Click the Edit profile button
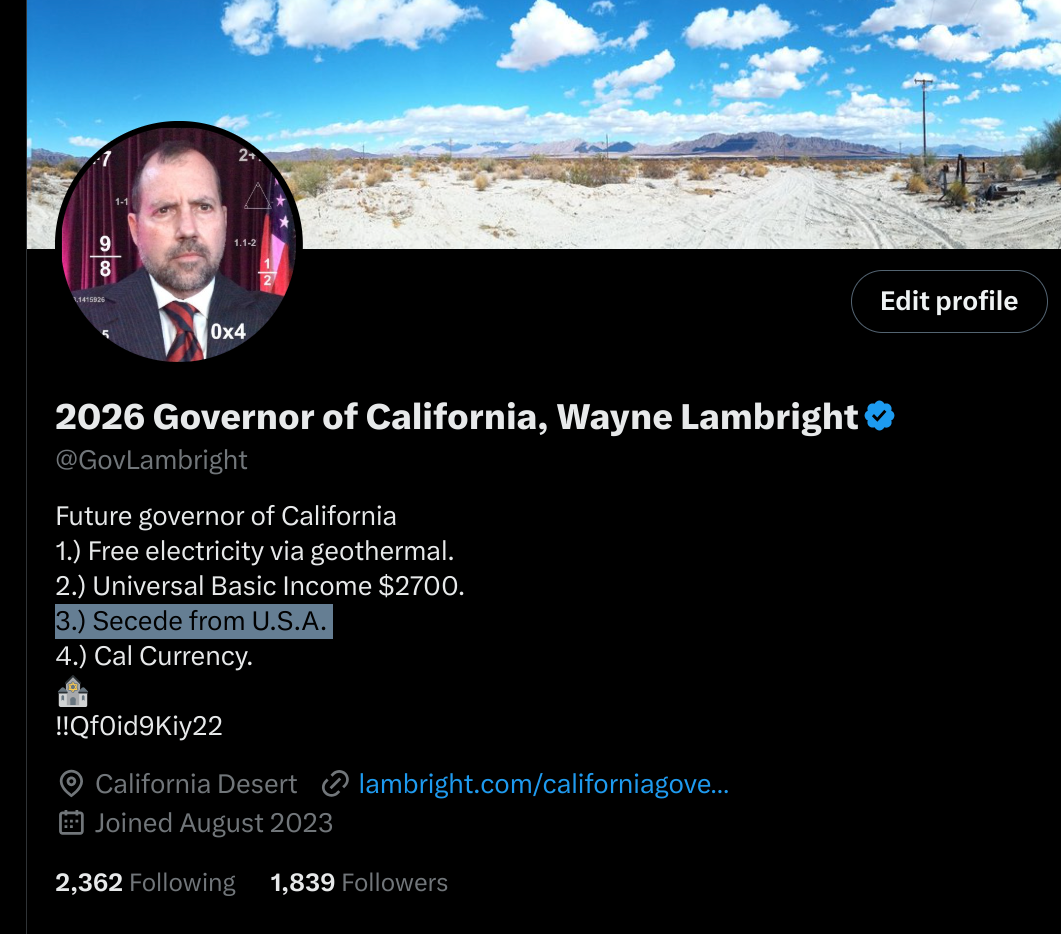Image resolution: width=1061 pixels, height=934 pixels. click(949, 301)
